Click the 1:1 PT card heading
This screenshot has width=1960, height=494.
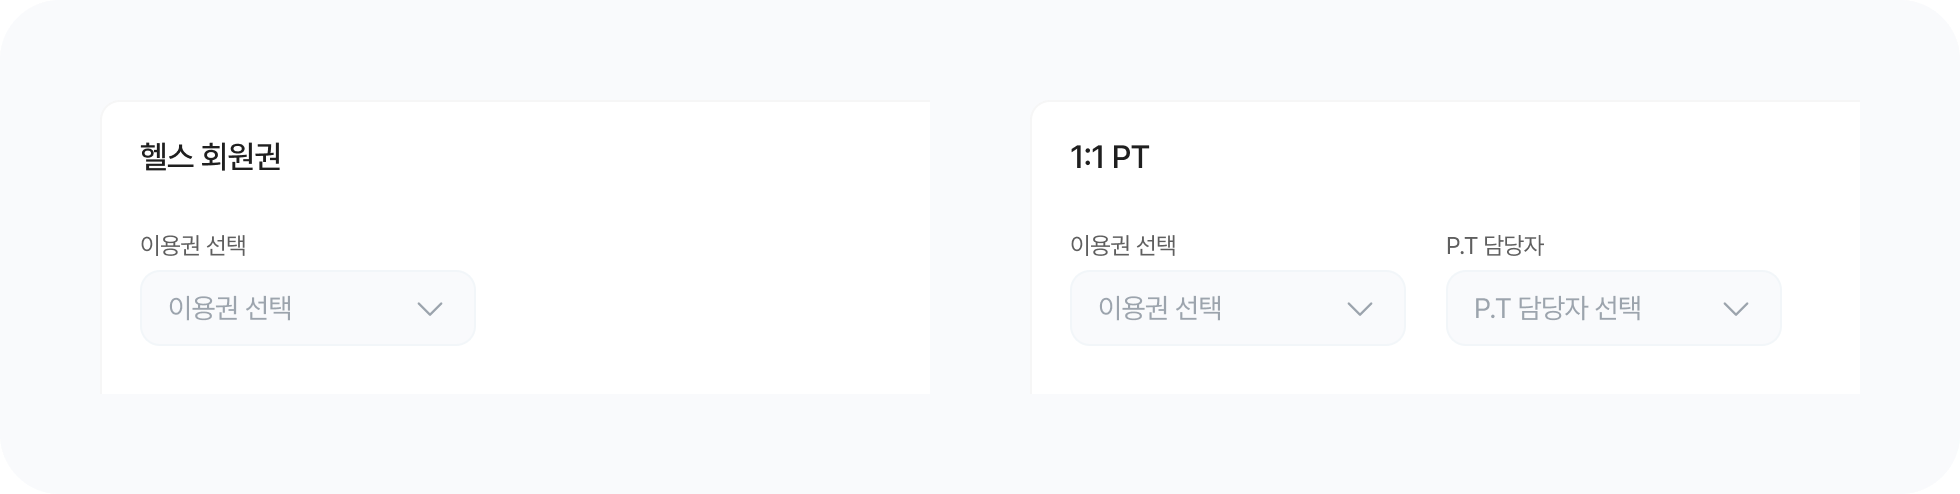1109,157
